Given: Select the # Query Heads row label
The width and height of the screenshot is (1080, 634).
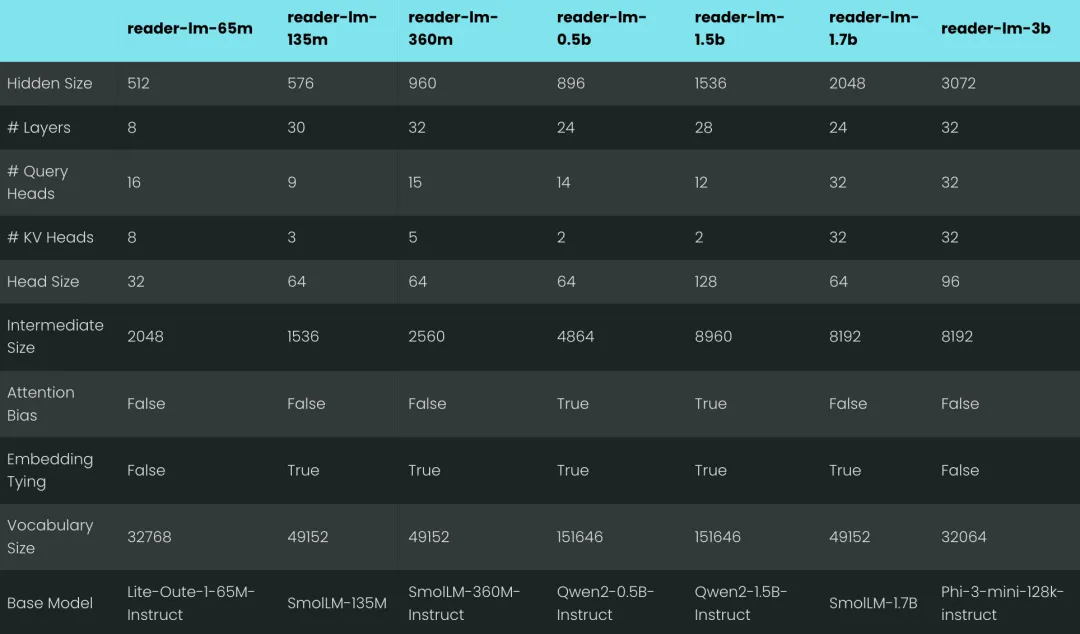Looking at the screenshot, I should 38,183.
